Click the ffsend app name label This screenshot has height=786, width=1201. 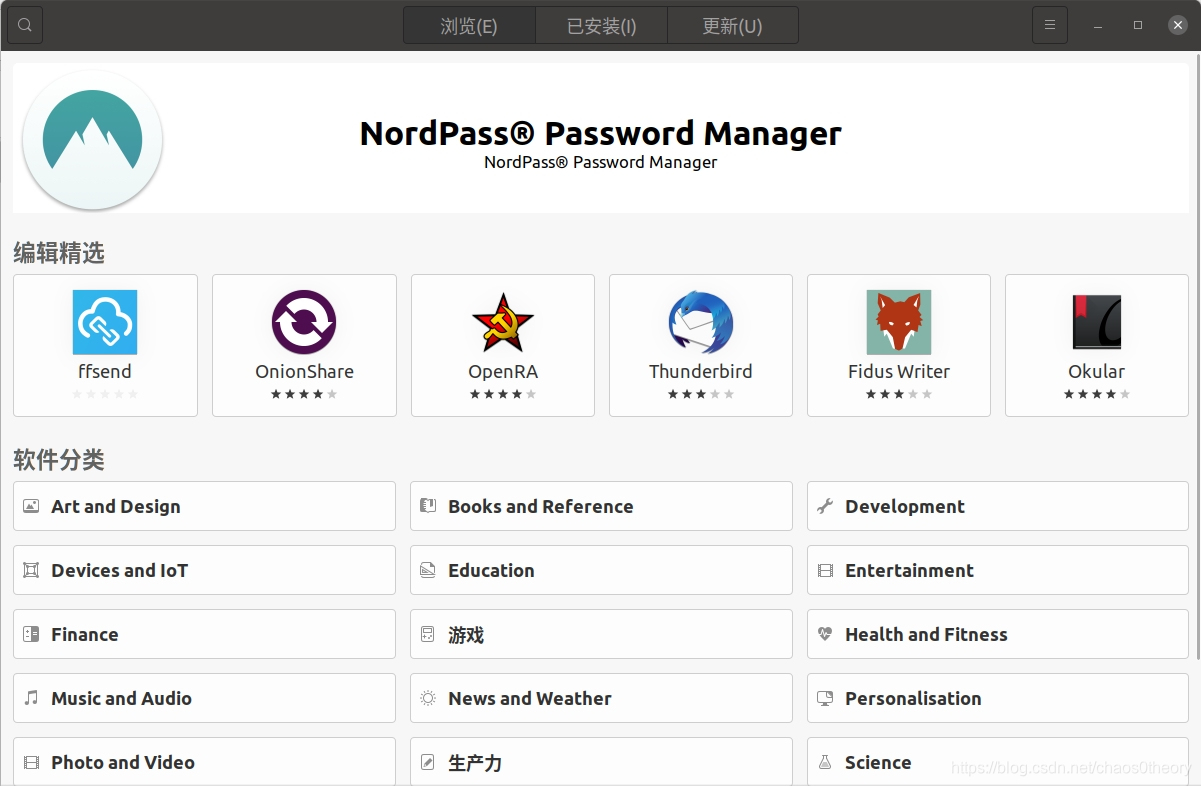pyautogui.click(x=105, y=371)
